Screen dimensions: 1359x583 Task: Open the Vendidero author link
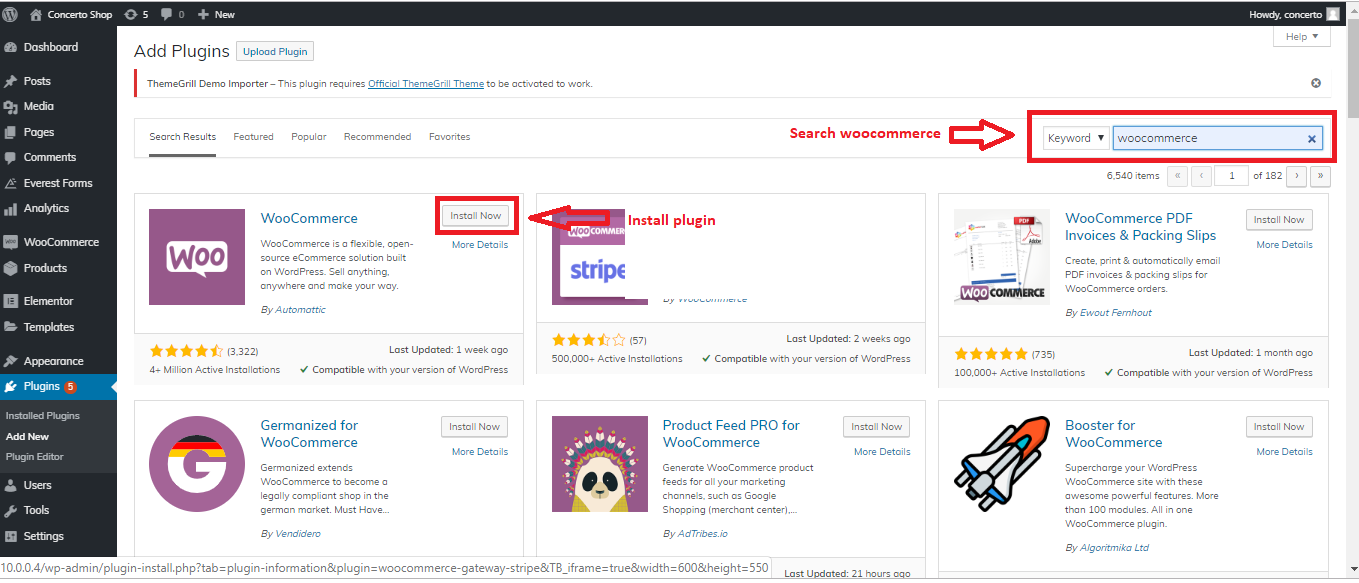click(298, 534)
